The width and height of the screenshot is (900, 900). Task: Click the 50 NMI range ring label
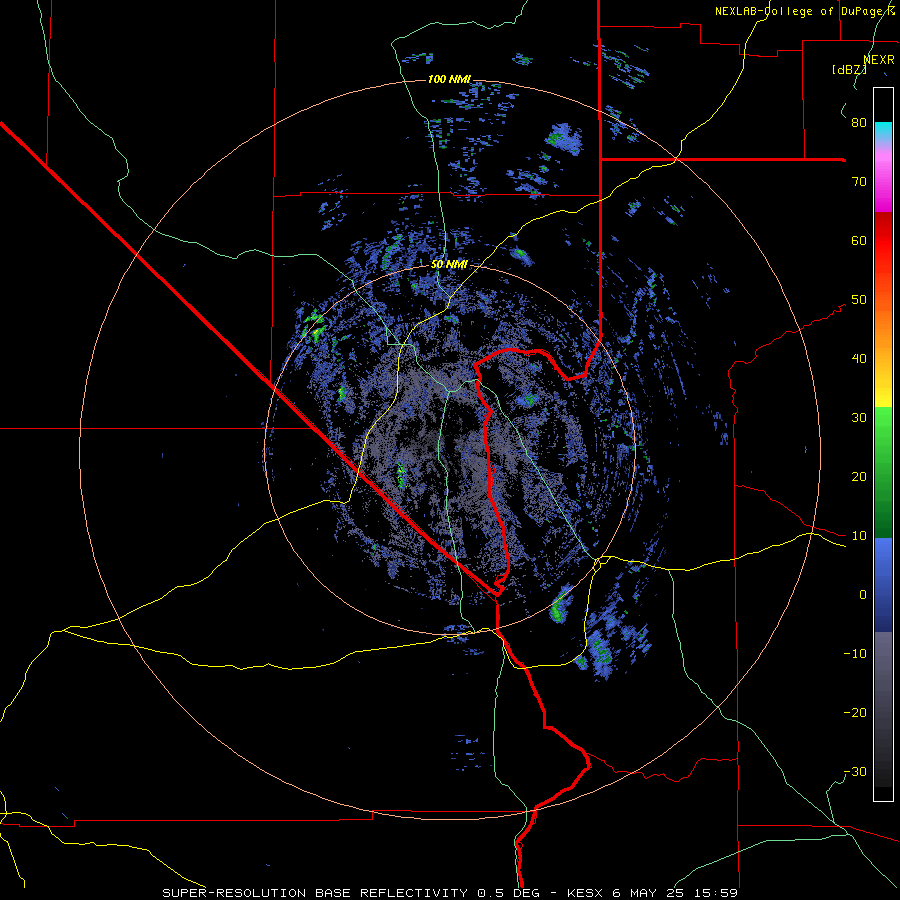(x=449, y=265)
